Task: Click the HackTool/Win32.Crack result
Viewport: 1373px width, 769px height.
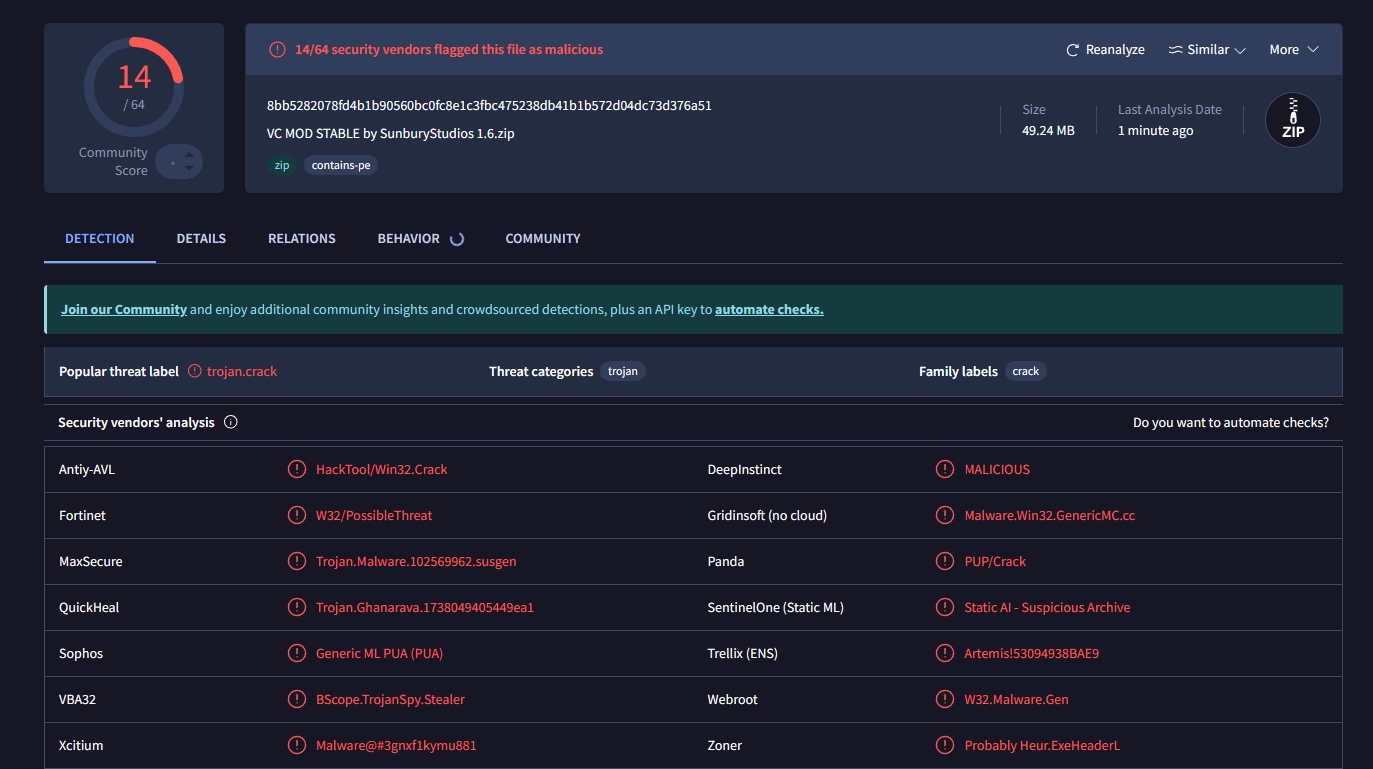Action: [x=382, y=469]
